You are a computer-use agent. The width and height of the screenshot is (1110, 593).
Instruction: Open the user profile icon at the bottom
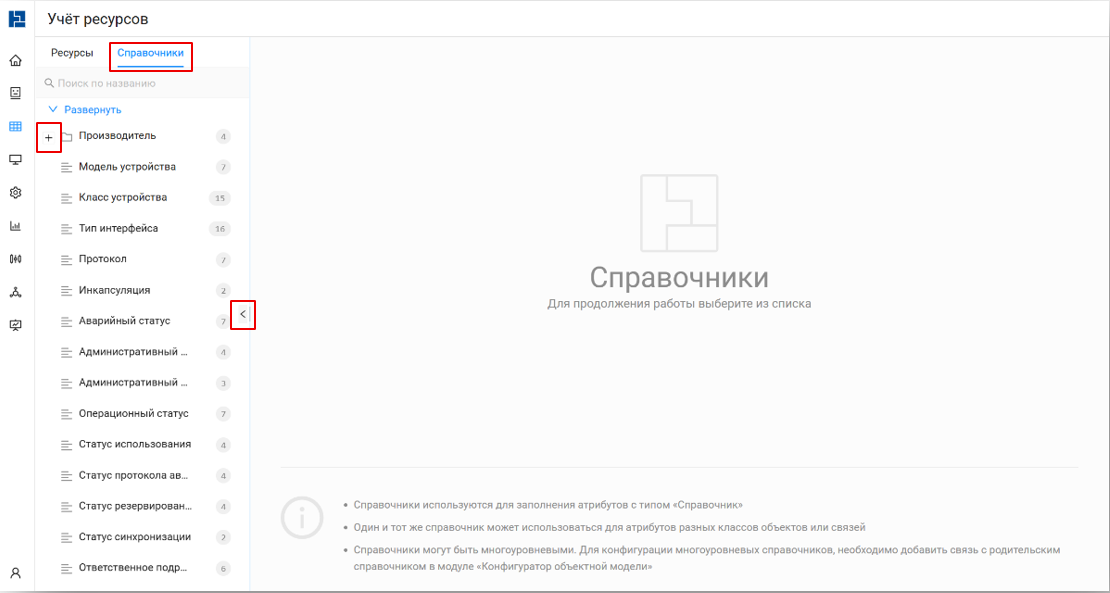15,573
